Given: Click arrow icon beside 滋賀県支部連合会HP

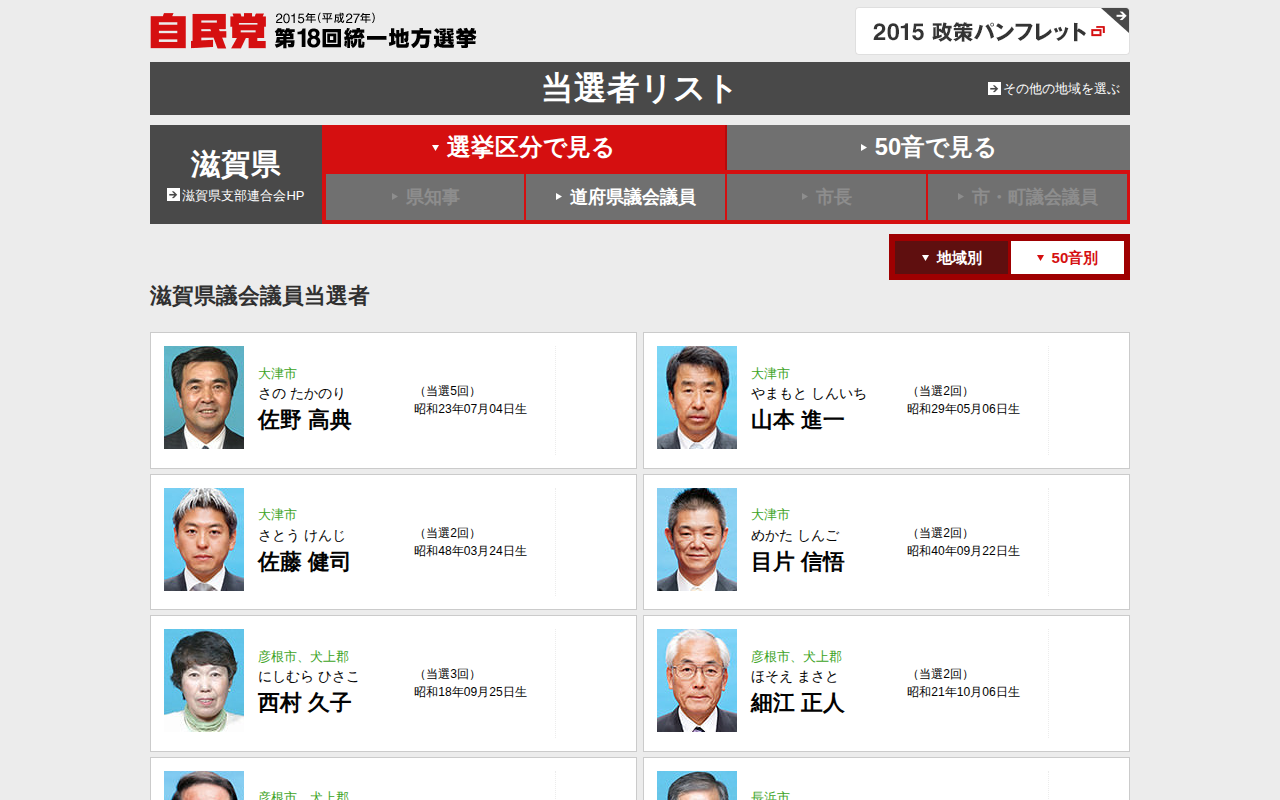Looking at the screenshot, I should pyautogui.click(x=173, y=195).
